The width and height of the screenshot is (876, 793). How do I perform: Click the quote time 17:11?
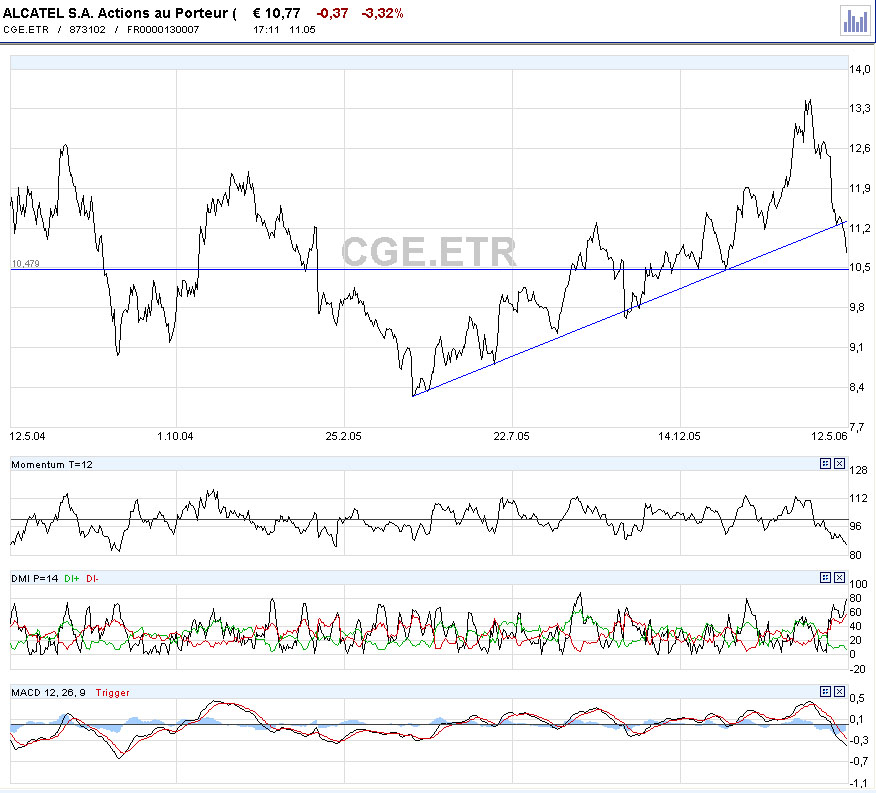266,30
